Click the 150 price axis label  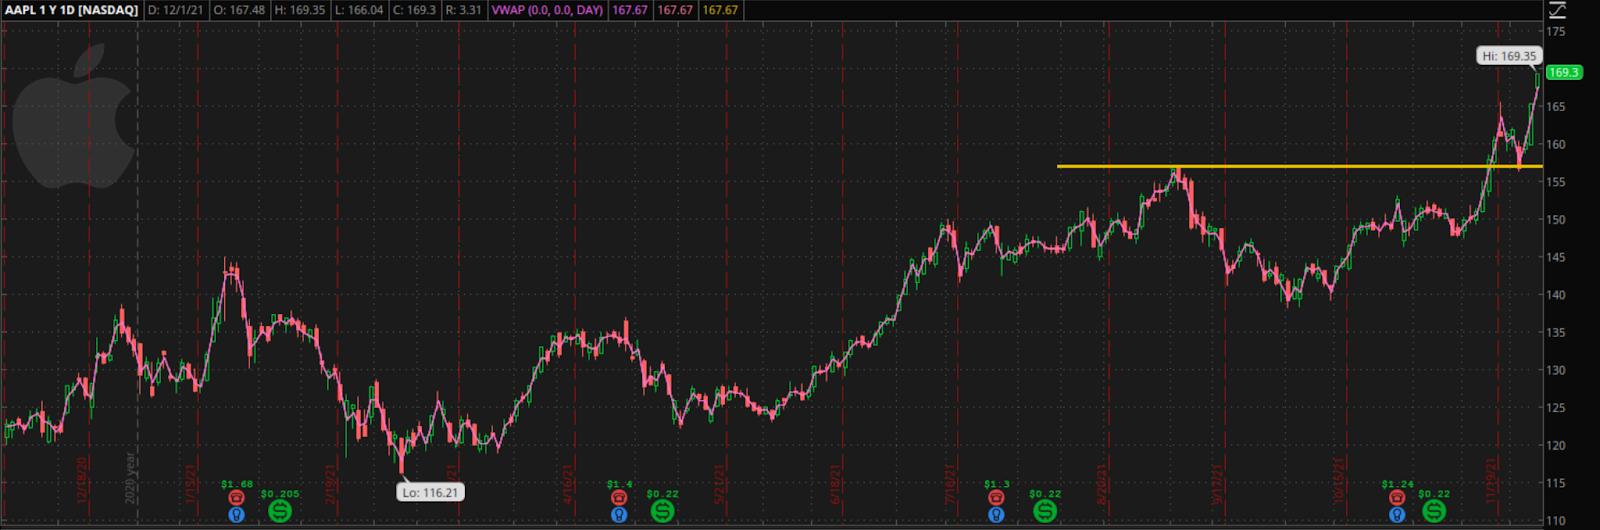pos(1556,219)
